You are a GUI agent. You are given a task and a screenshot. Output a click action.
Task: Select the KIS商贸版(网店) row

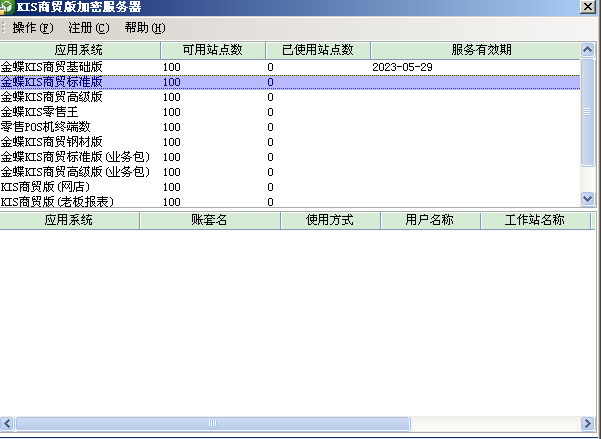tap(290, 187)
